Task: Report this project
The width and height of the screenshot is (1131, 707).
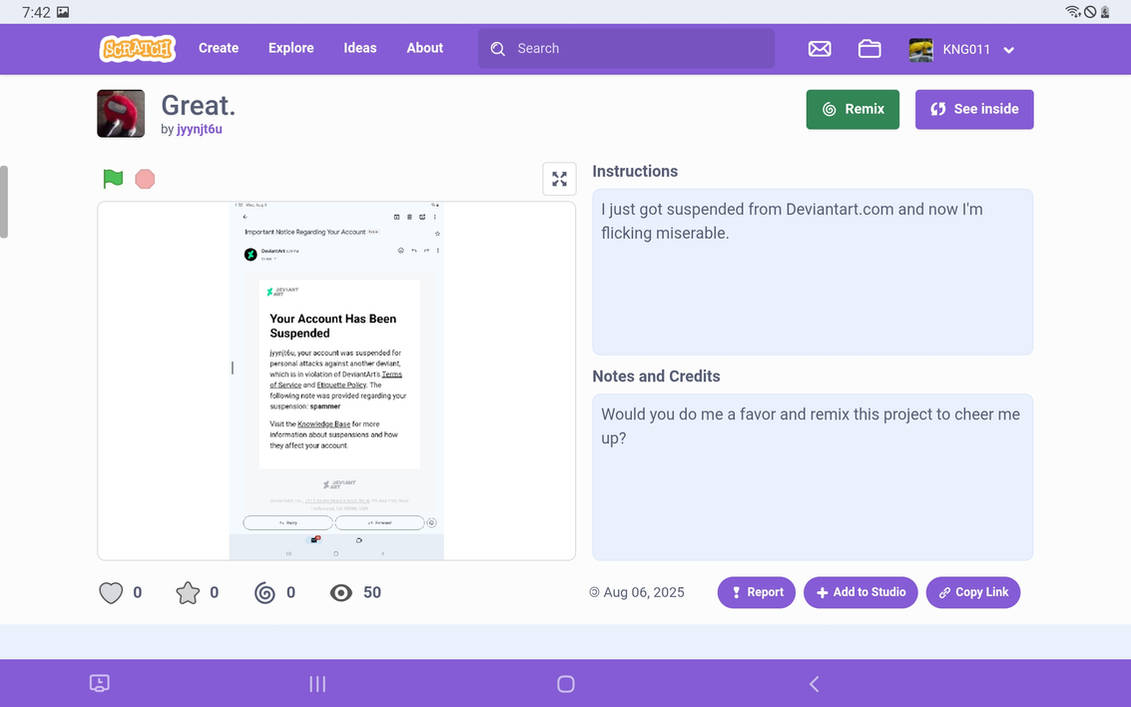Action: [x=756, y=592]
